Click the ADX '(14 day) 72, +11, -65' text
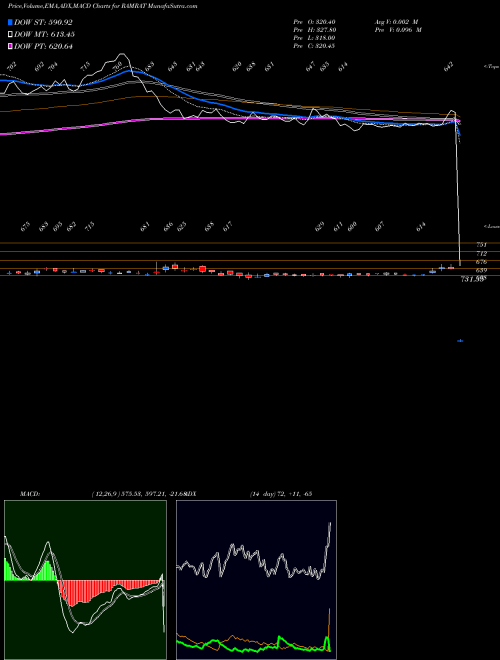 281,494
